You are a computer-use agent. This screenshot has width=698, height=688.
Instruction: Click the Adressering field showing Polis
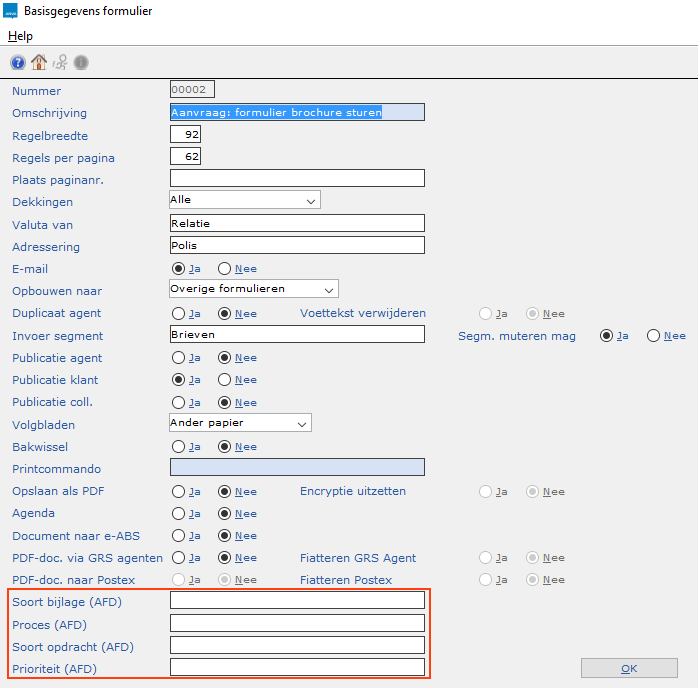(x=297, y=246)
